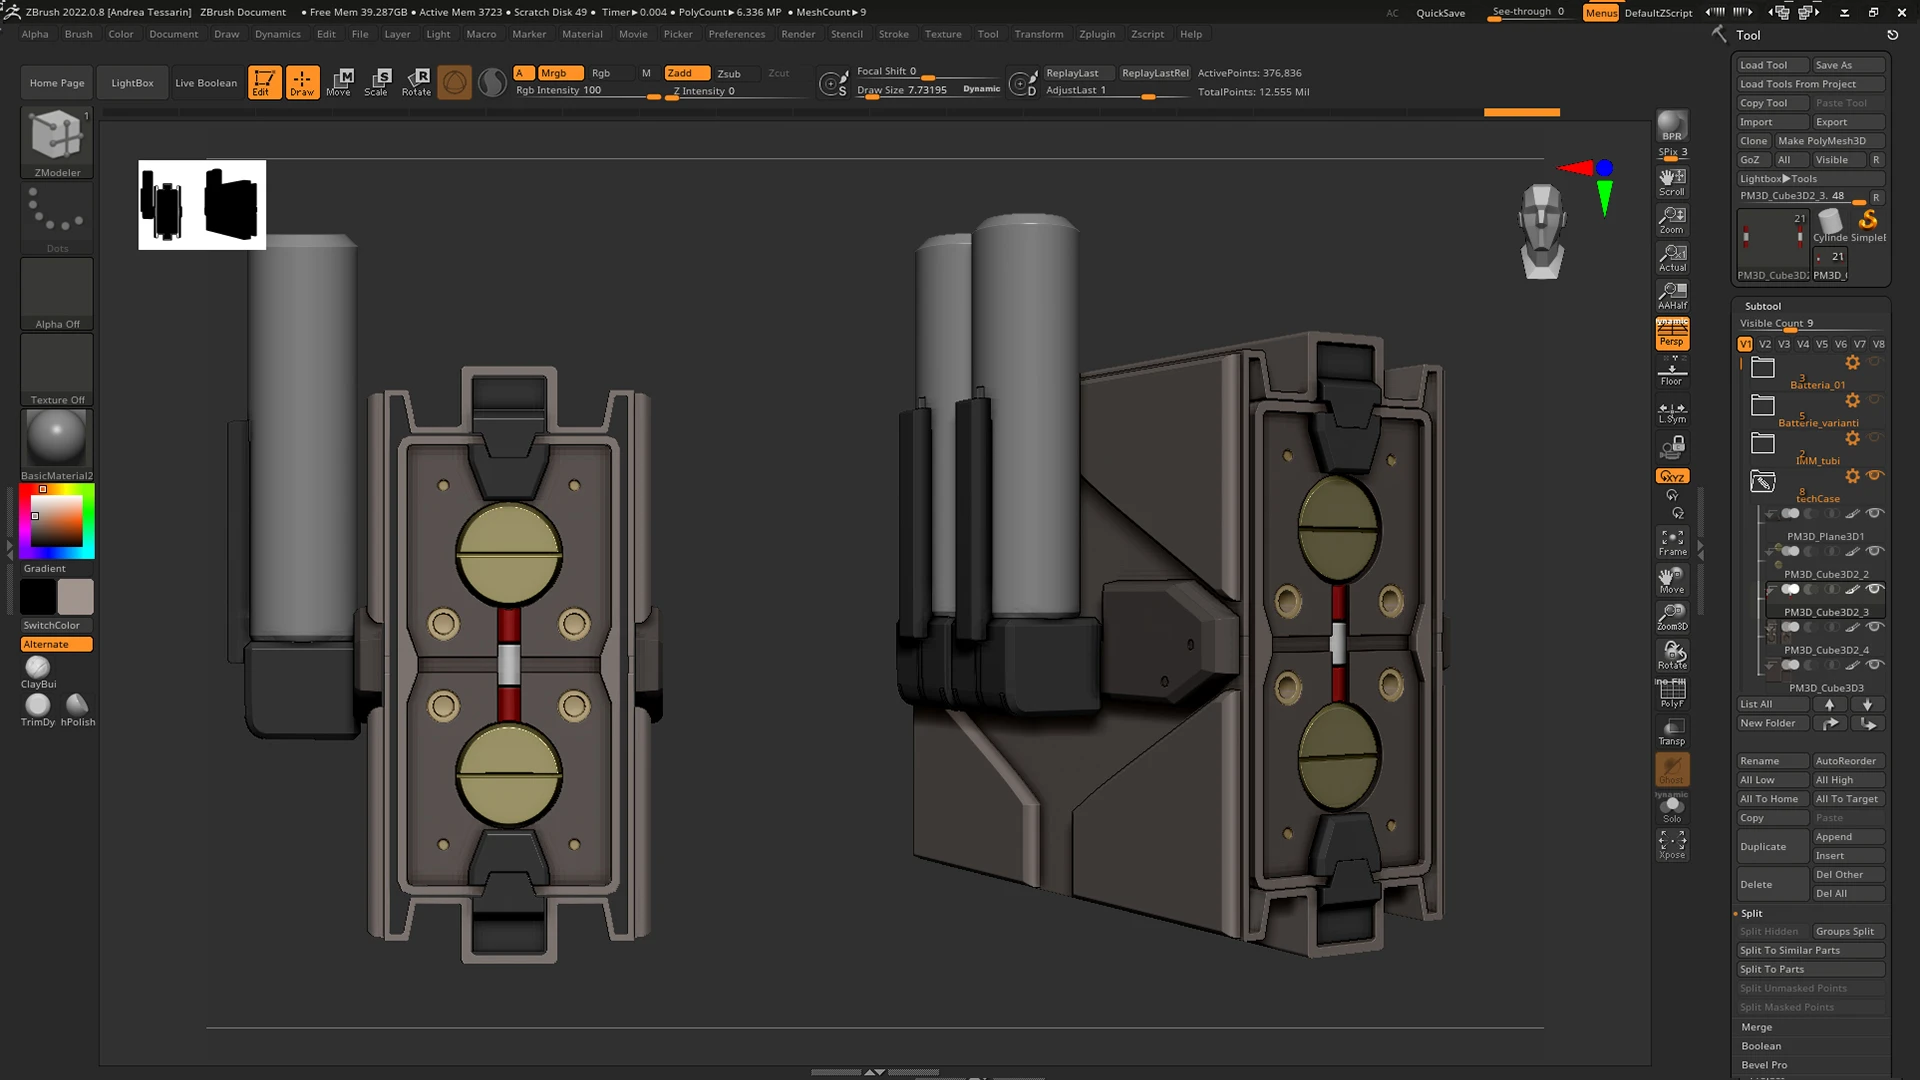The image size is (1920, 1080).
Task: Open the Transform menu
Action: click(x=1039, y=34)
